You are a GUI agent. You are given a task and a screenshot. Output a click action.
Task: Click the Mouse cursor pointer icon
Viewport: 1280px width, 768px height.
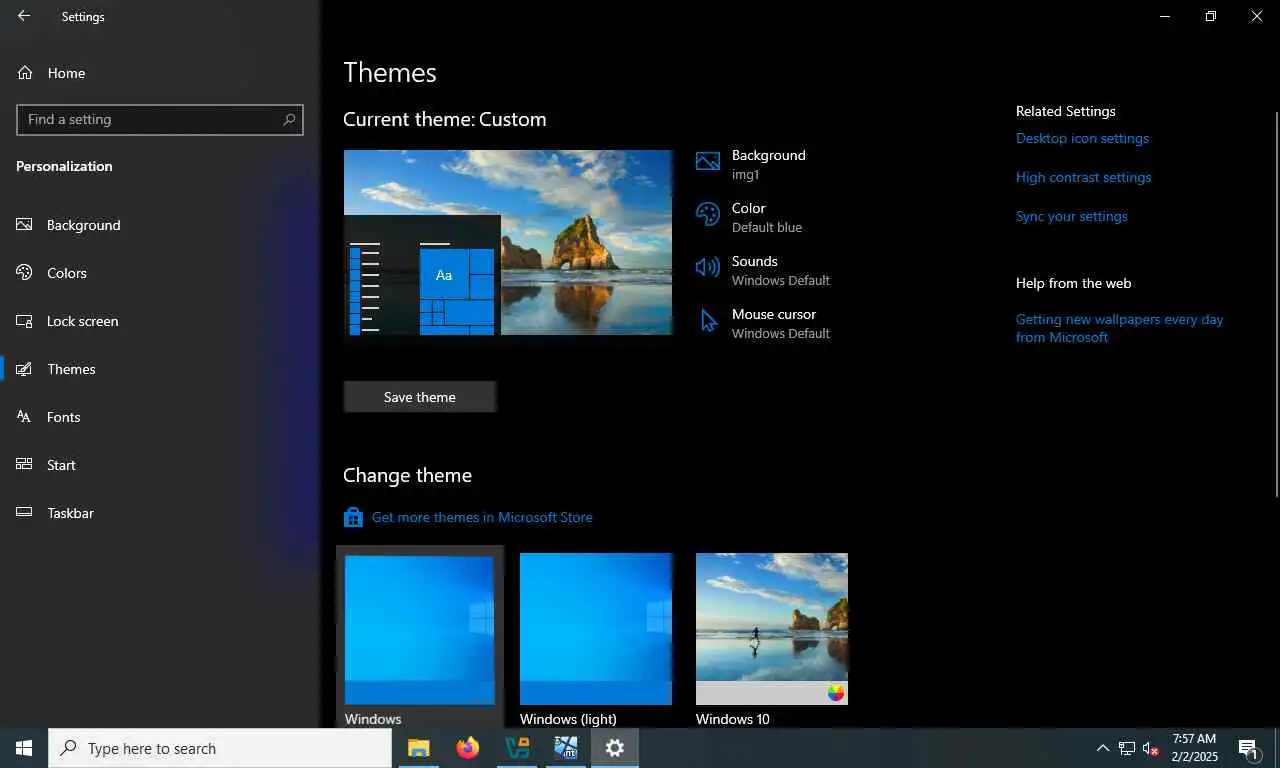[709, 320]
